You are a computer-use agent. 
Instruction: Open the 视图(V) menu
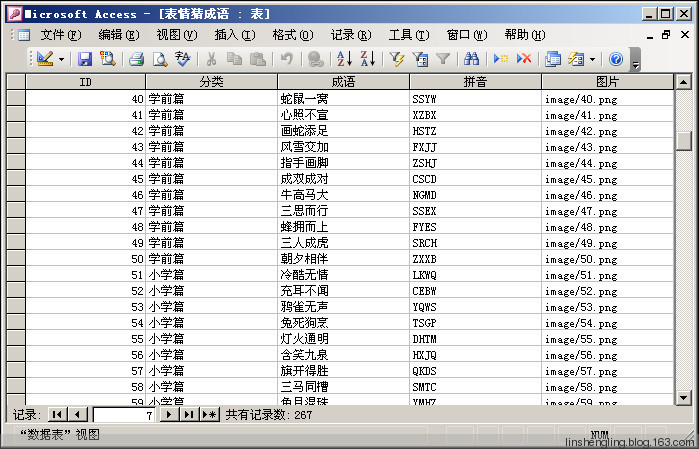(x=177, y=35)
